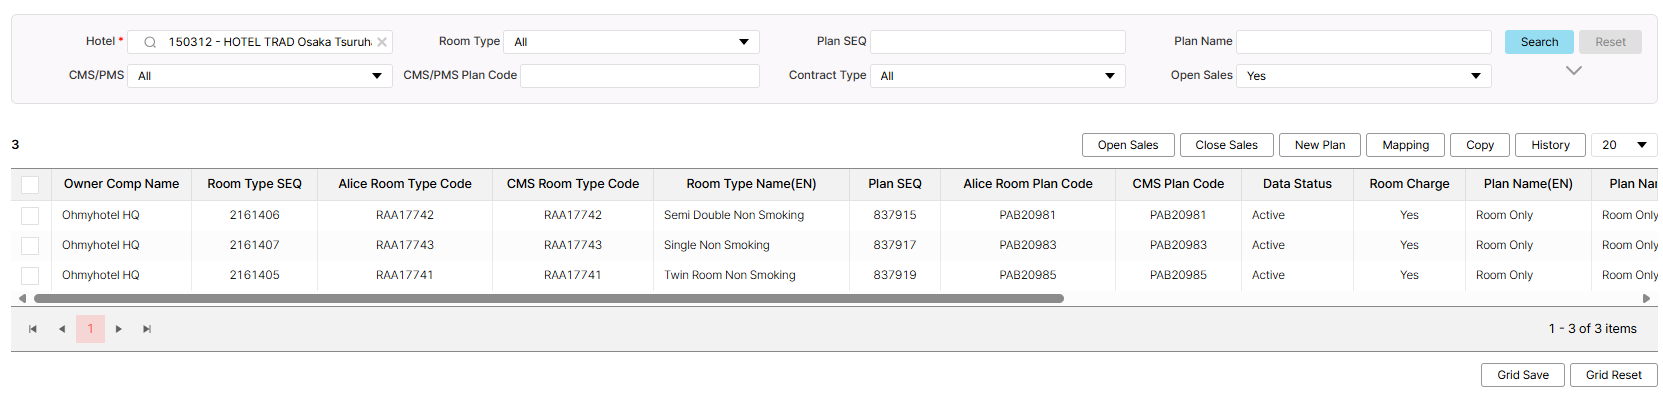Viewport: 1663px width, 400px height.
Task: Select the Semi Double Non Smoking row checkbox
Action: 30,216
